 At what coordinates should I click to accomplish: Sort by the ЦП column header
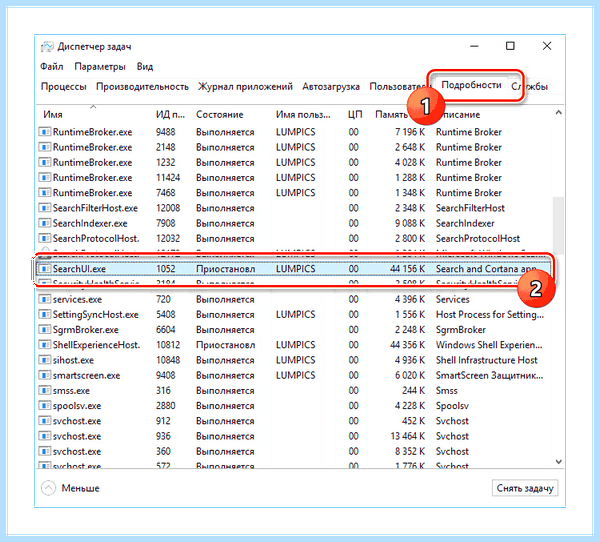tap(355, 114)
